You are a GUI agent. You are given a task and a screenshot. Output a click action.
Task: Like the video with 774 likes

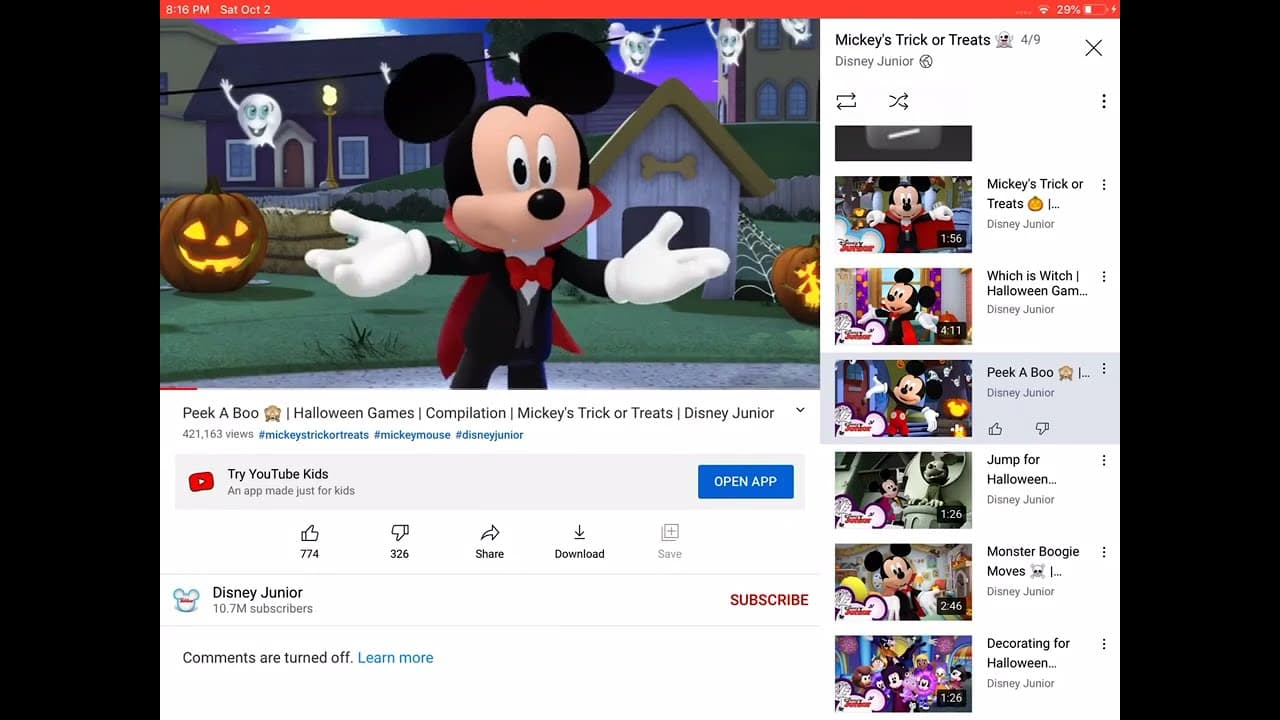310,541
